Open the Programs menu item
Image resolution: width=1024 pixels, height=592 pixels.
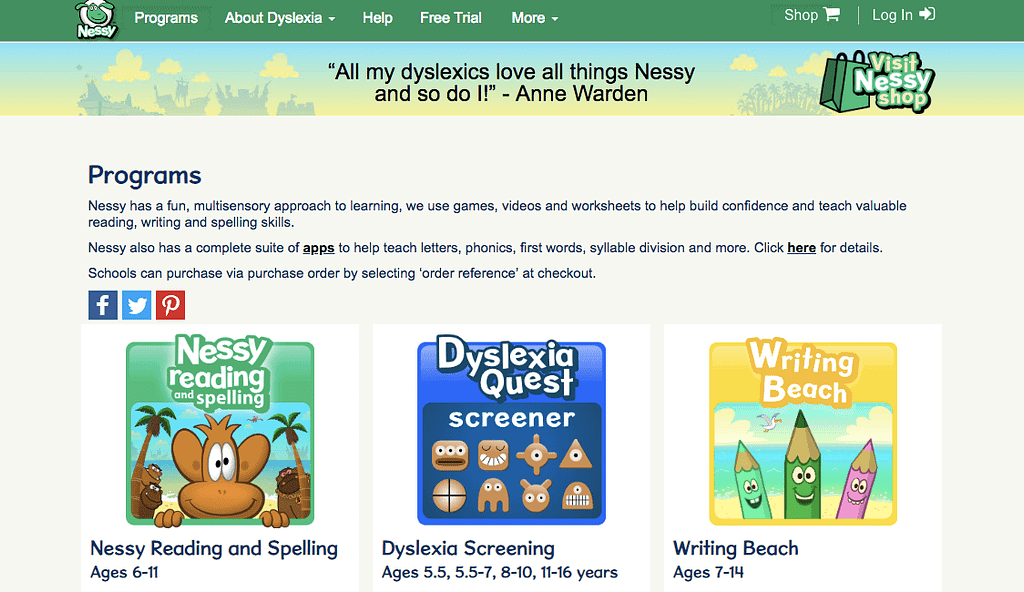(x=166, y=18)
